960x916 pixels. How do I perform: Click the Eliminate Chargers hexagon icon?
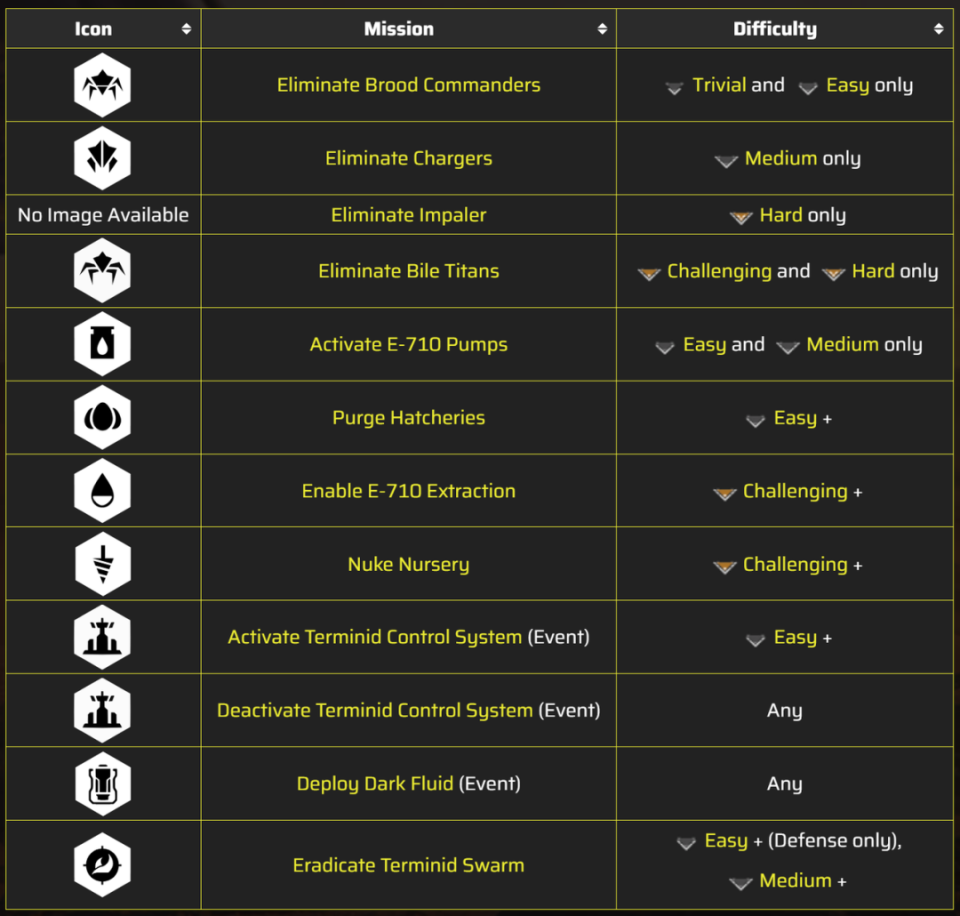(x=102, y=158)
